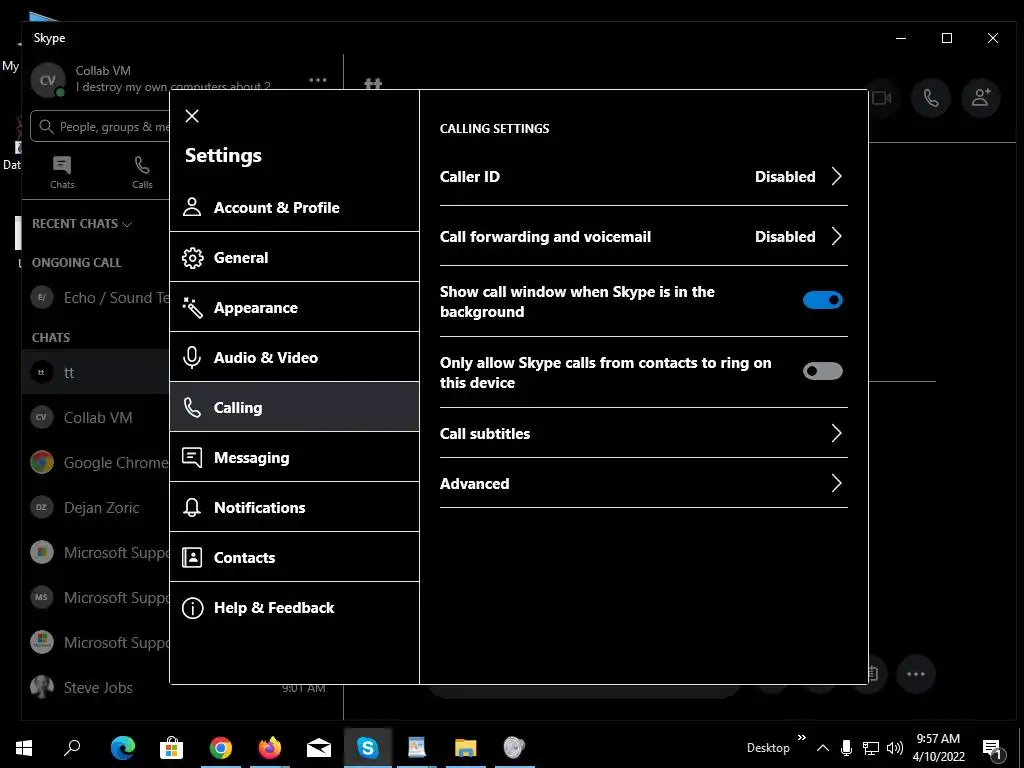Click Caller ID Disabled status text
1024x768 pixels.
[x=785, y=176]
